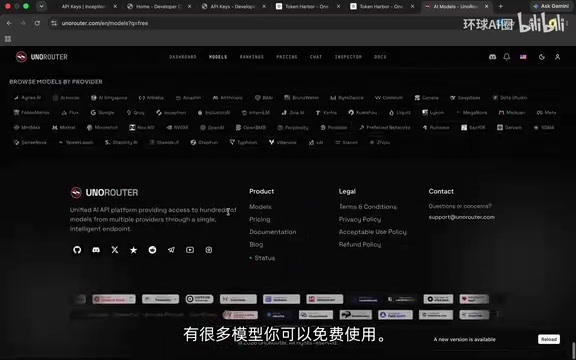576x360 pixels.
Task: Select the Google provider chip
Action: pos(102,112)
